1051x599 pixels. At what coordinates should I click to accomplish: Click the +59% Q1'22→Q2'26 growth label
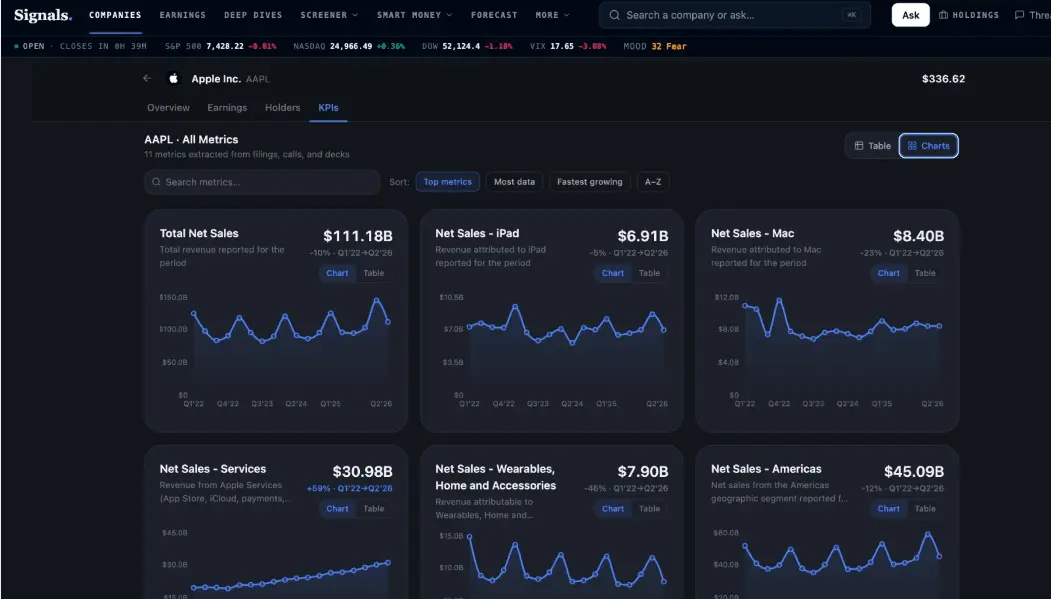point(349,488)
